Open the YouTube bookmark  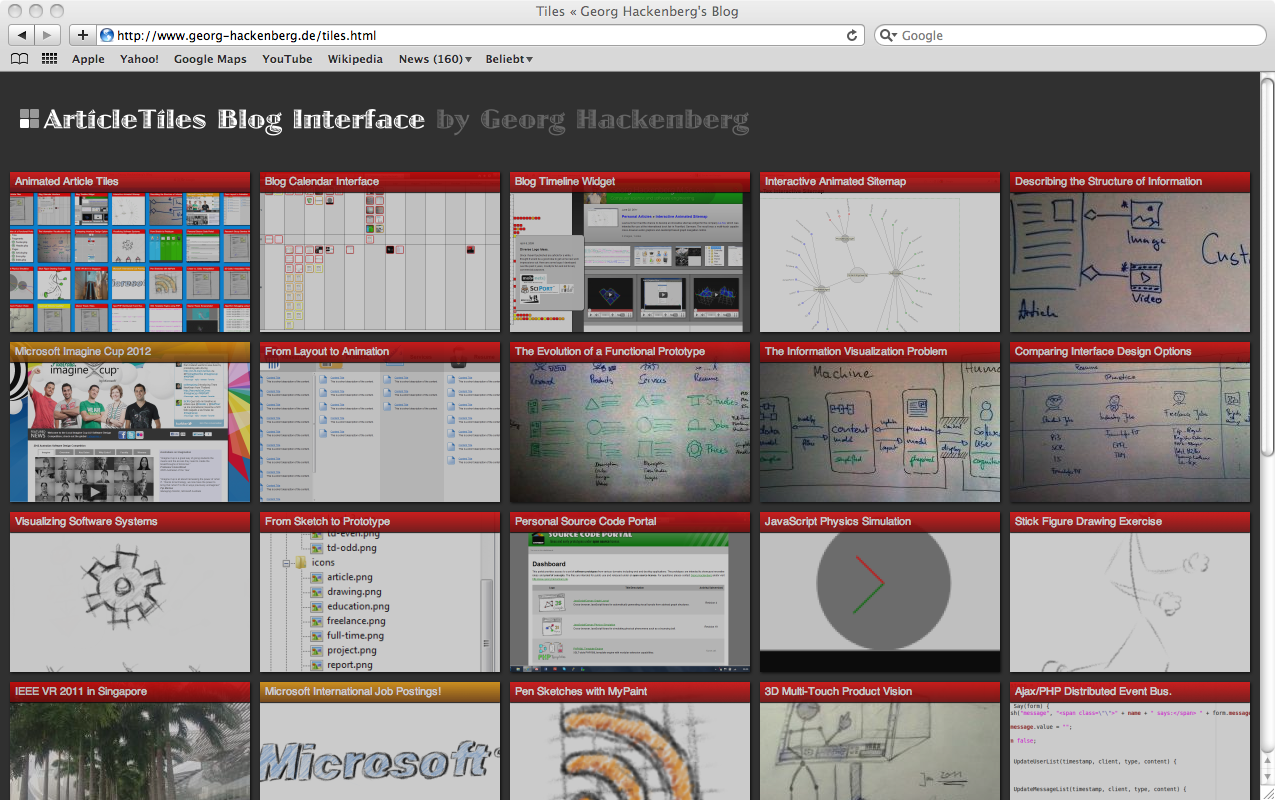pos(287,59)
